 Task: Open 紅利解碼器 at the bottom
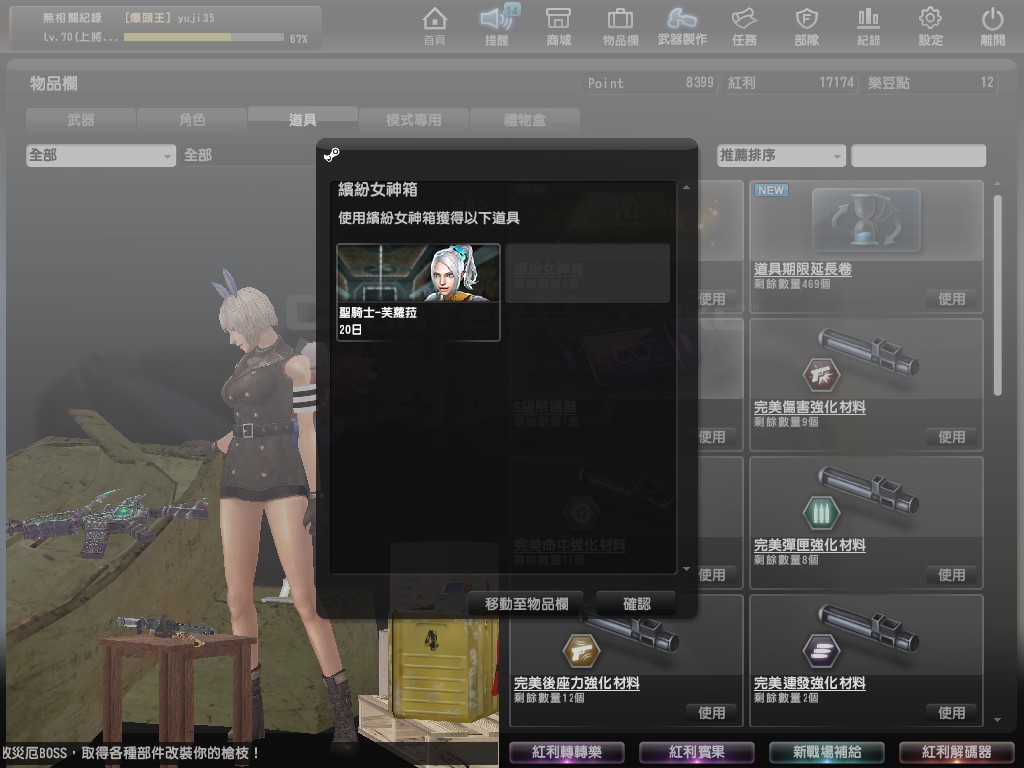click(x=957, y=752)
